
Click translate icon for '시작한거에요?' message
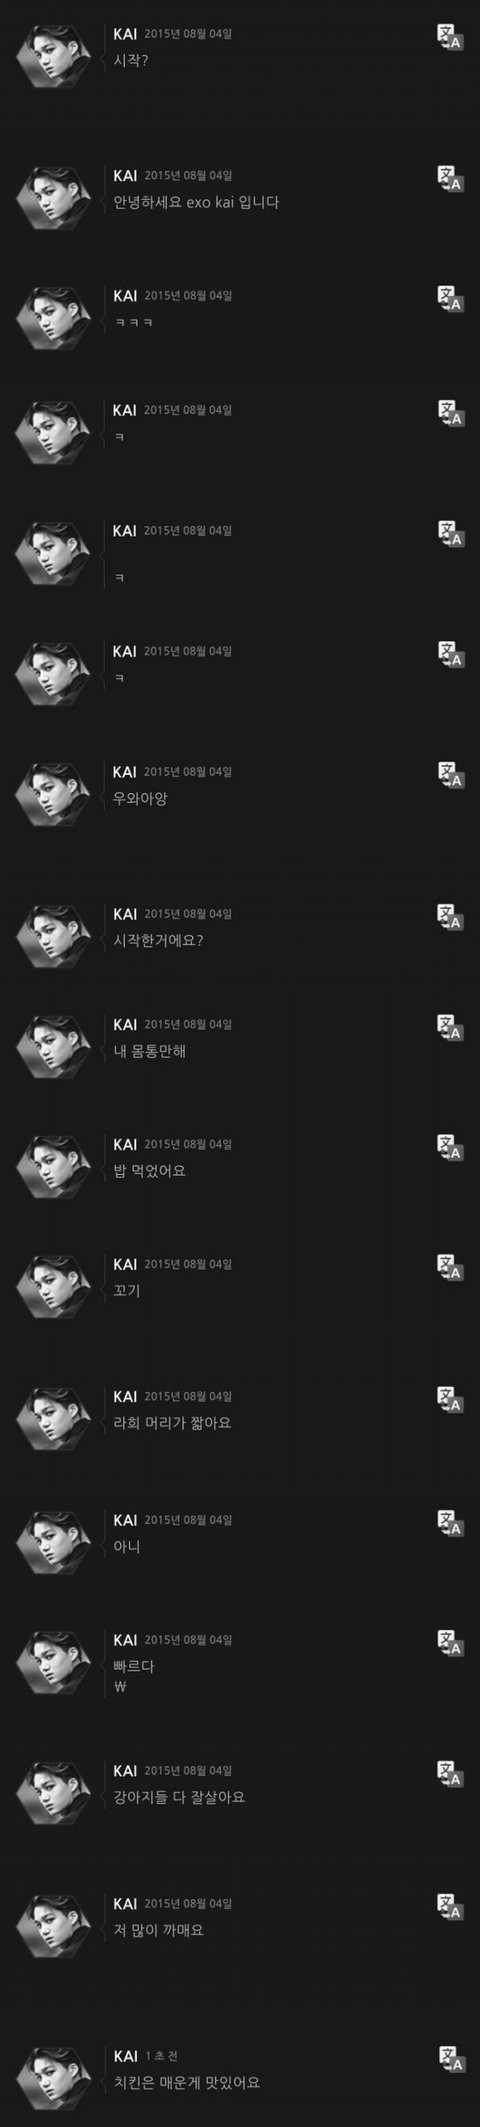[x=451, y=918]
